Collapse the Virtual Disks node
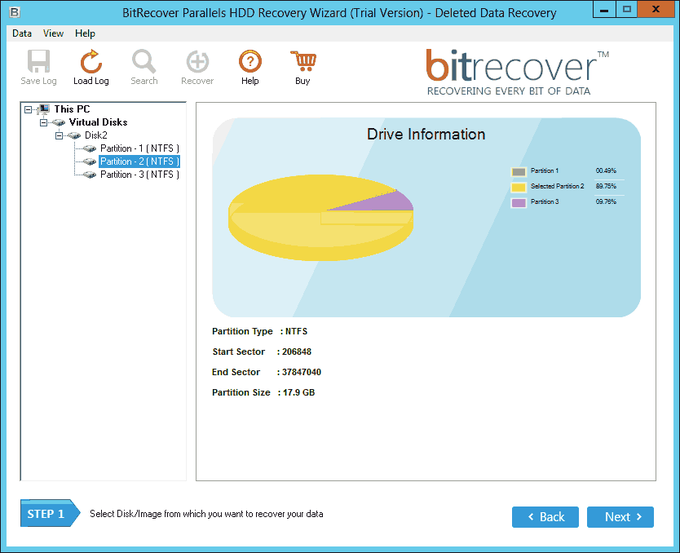This screenshot has width=680, height=553. tap(44, 123)
